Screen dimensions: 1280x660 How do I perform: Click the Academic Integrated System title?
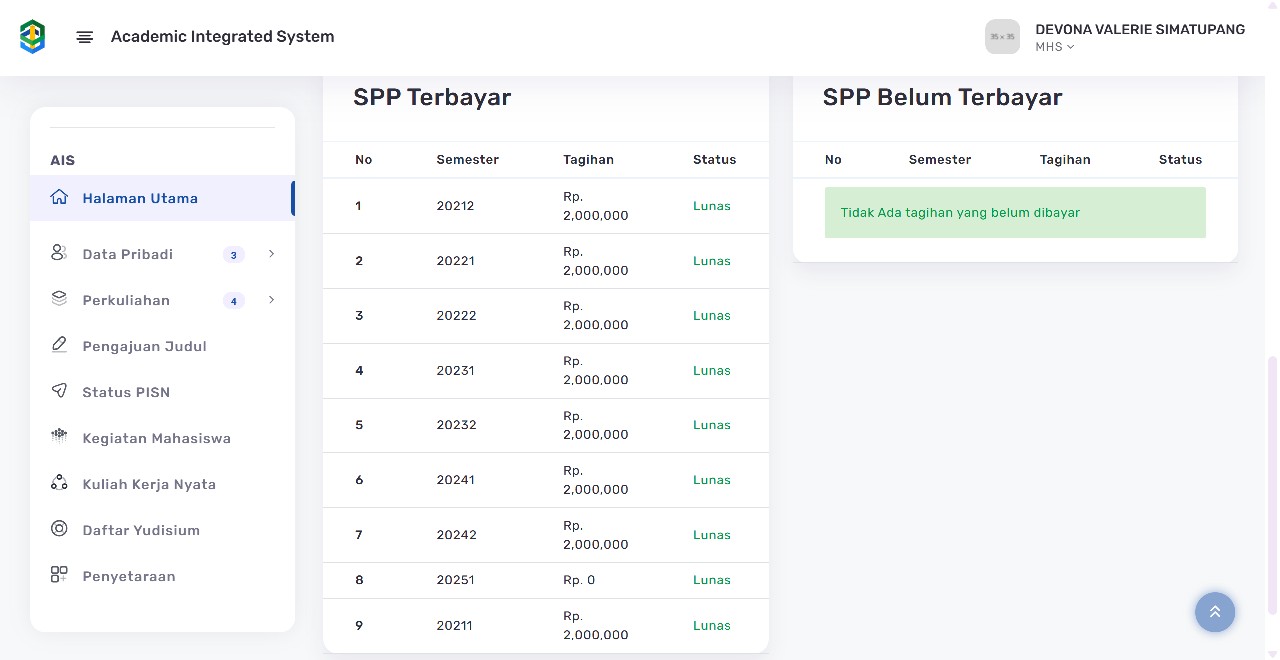[x=222, y=37]
